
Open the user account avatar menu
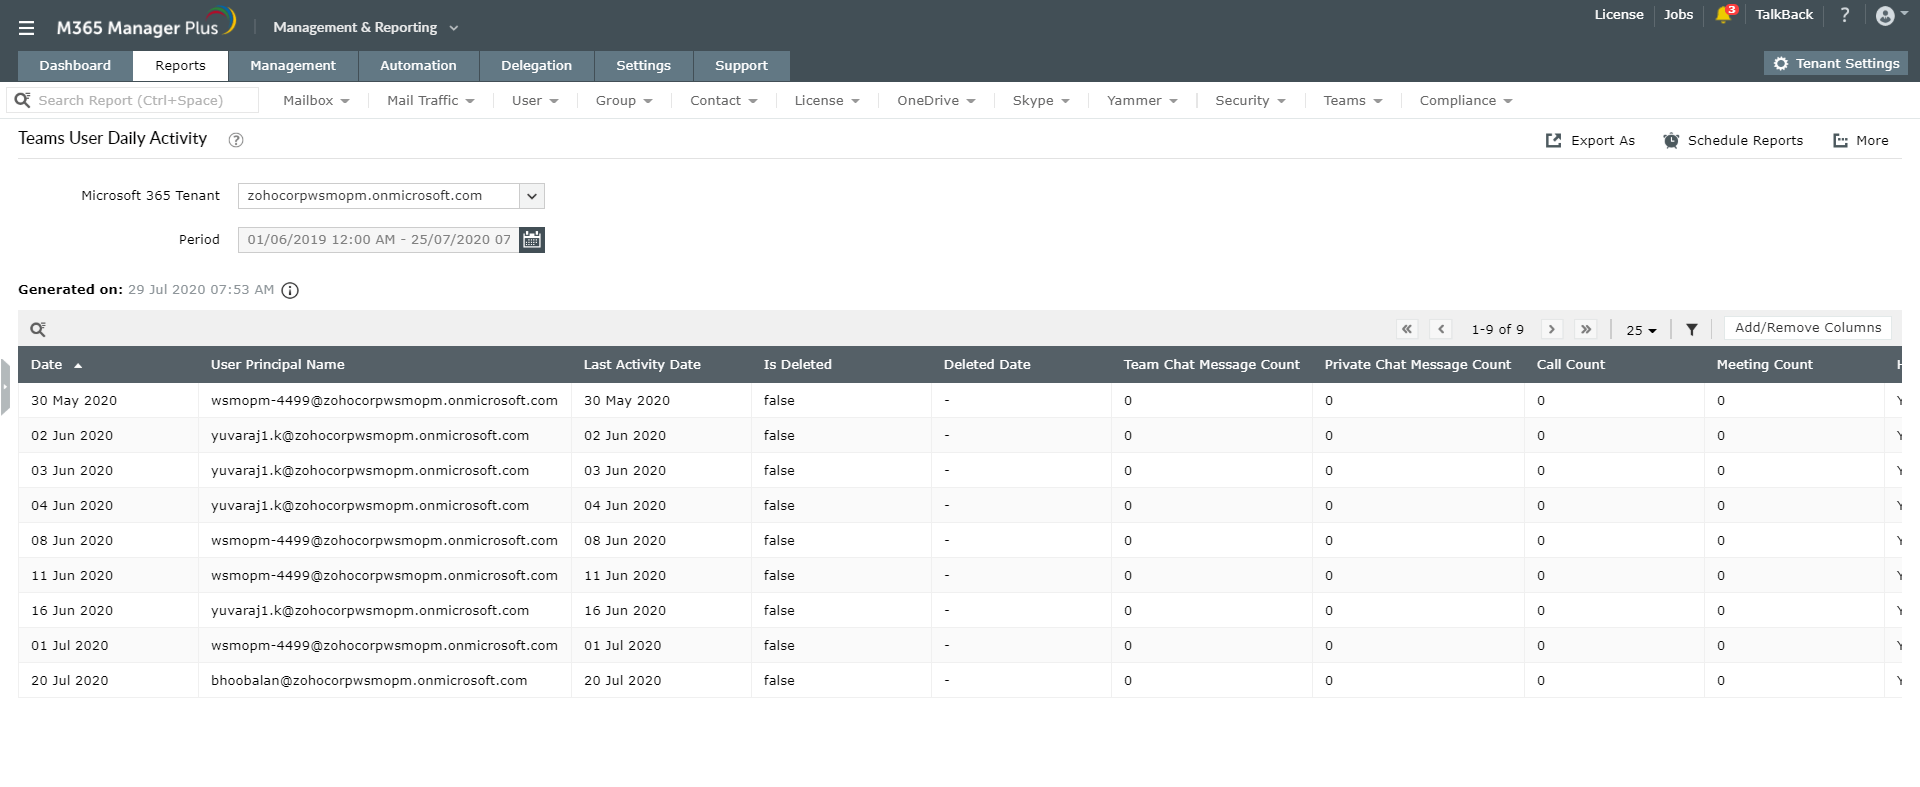click(1886, 15)
